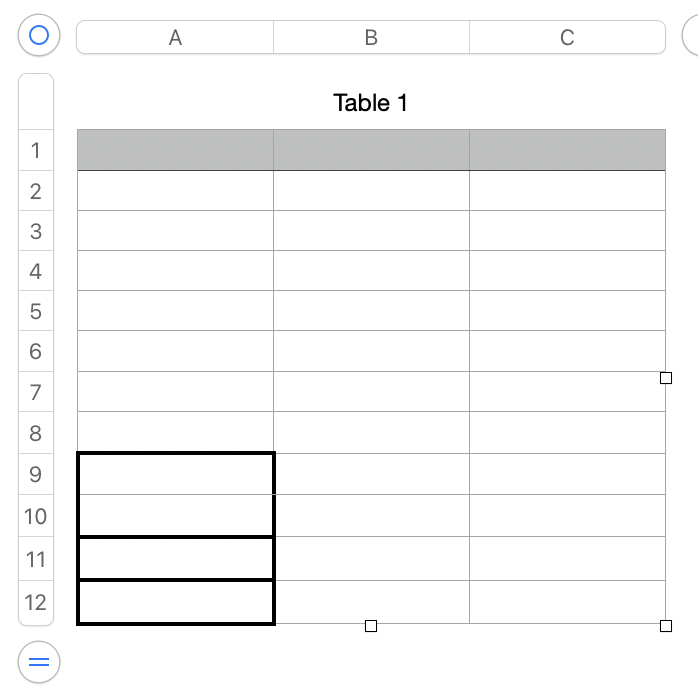The height and width of the screenshot is (694, 698).
Task: Click cell A12 with thick border
Action: point(175,602)
